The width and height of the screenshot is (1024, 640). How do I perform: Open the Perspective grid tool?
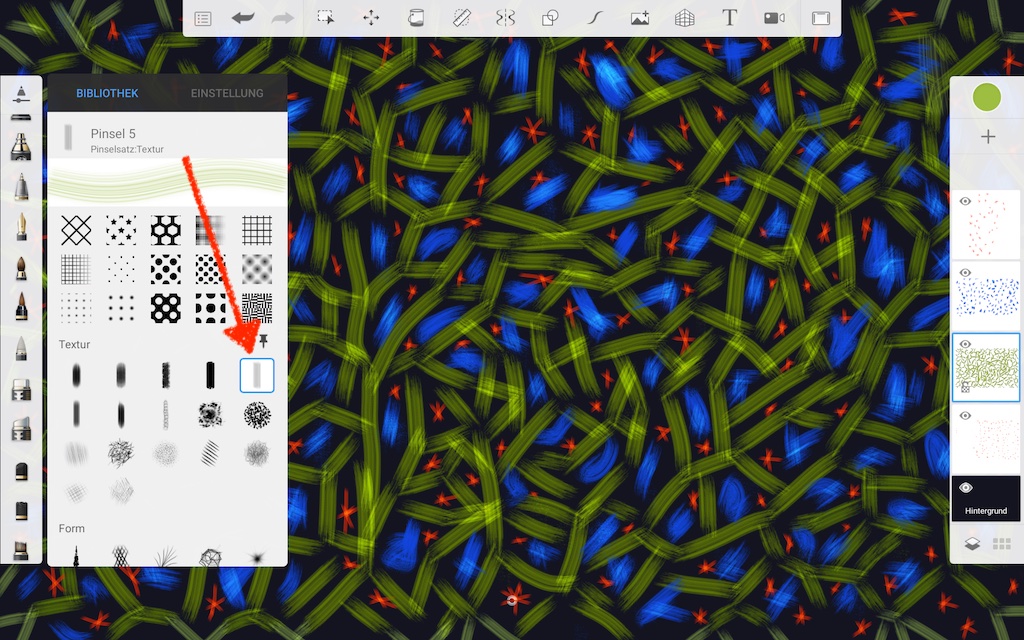click(684, 18)
